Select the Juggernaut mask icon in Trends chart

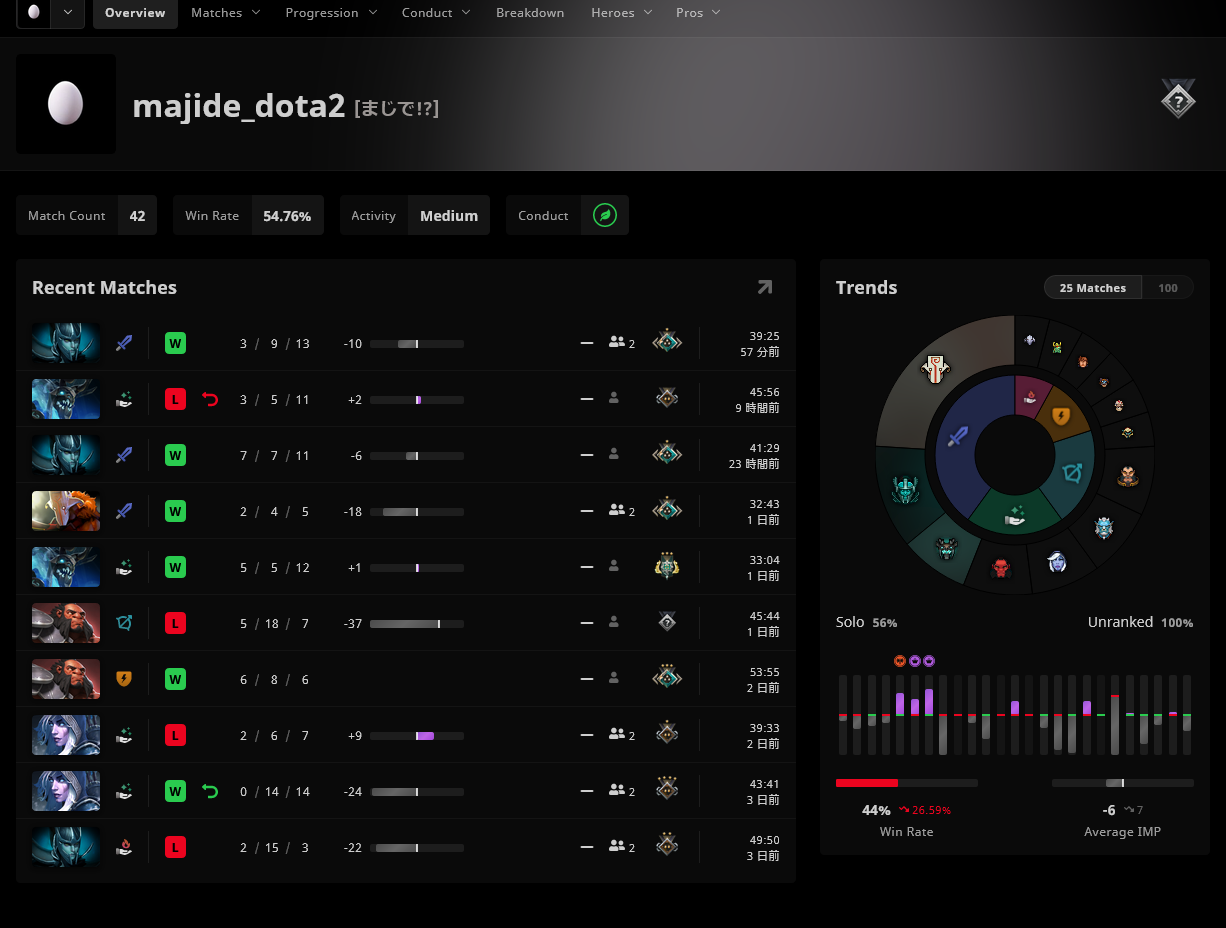point(935,368)
